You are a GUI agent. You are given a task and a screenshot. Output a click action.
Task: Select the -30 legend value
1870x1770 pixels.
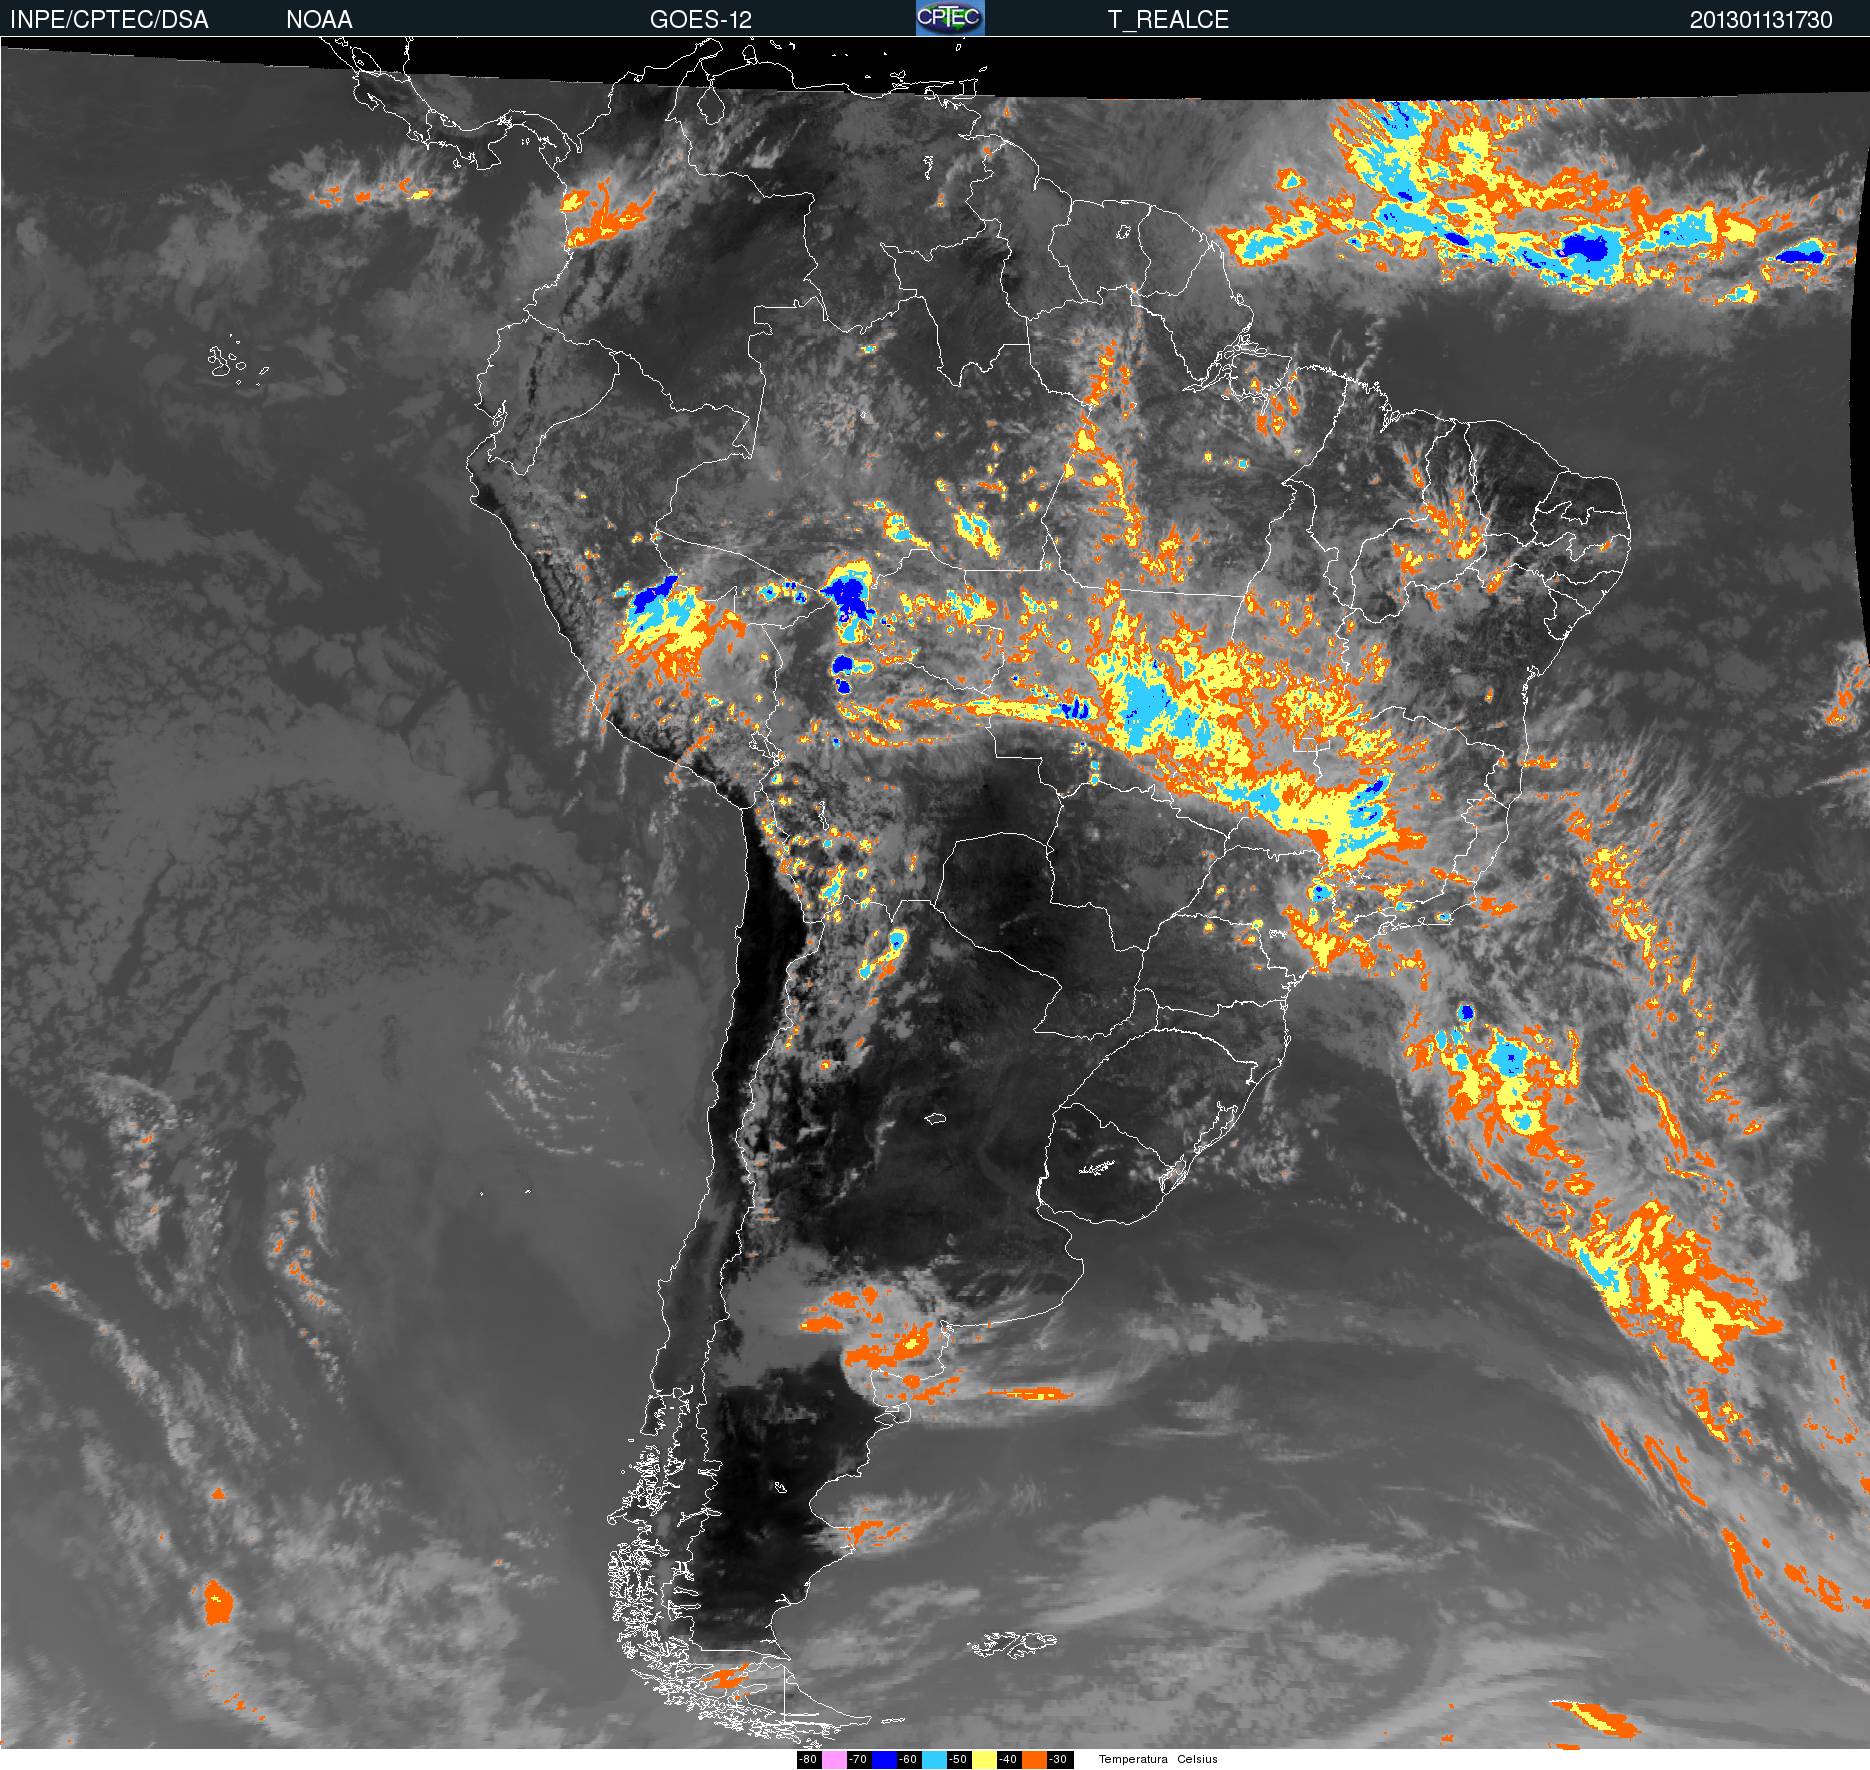(x=1058, y=1760)
